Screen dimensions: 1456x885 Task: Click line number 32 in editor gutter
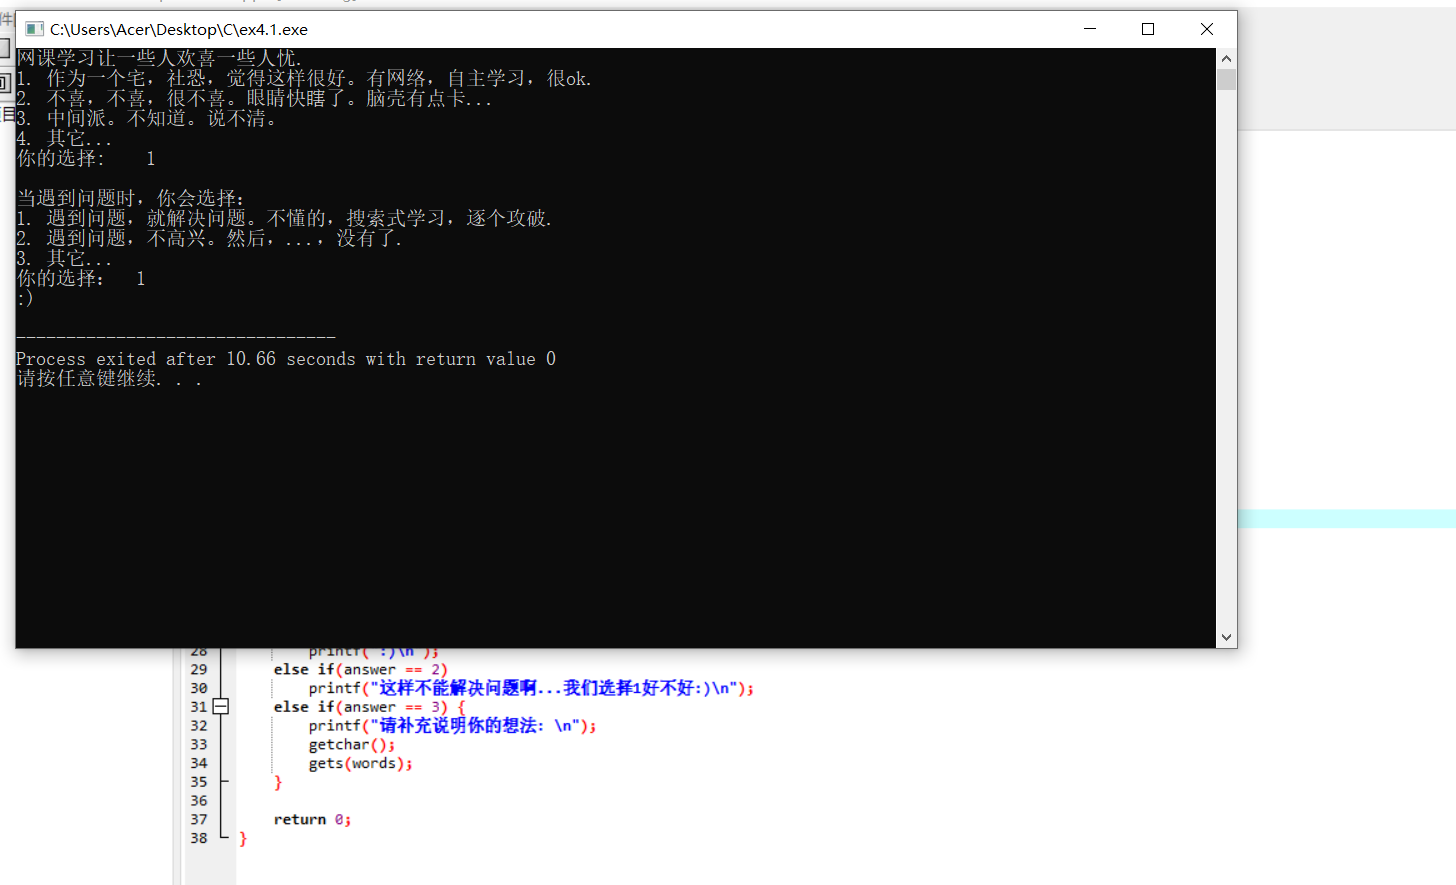199,726
